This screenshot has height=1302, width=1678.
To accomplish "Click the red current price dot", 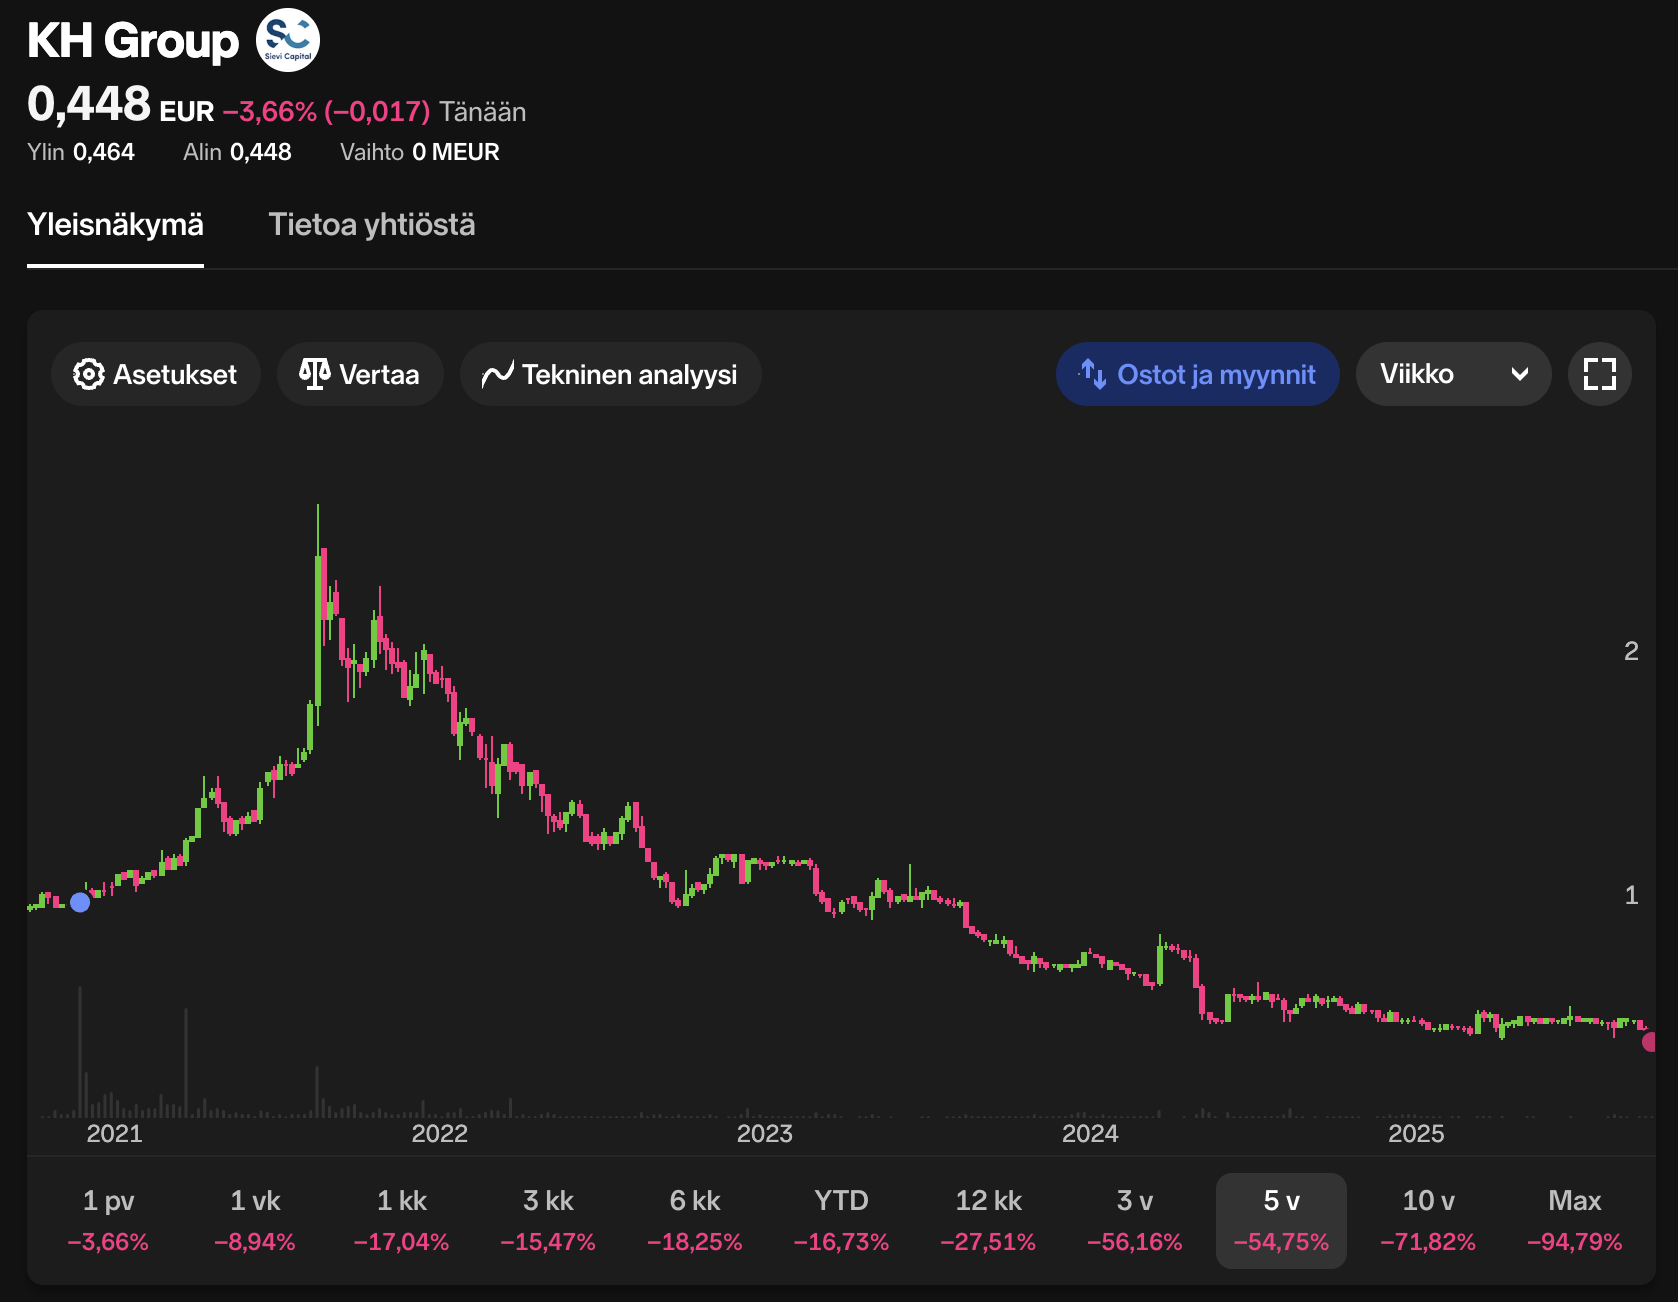I will (x=1650, y=1042).
